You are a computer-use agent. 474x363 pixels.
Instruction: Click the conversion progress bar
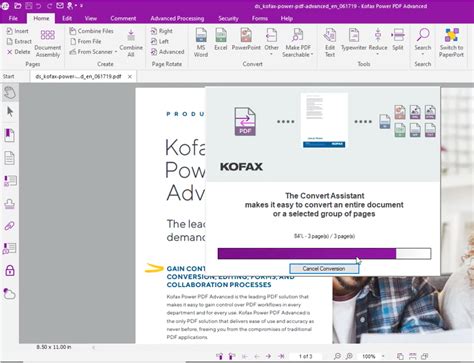click(x=324, y=253)
